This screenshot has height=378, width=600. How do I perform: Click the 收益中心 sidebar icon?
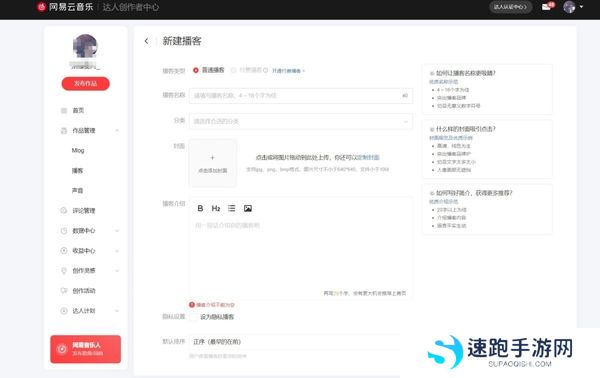64,251
